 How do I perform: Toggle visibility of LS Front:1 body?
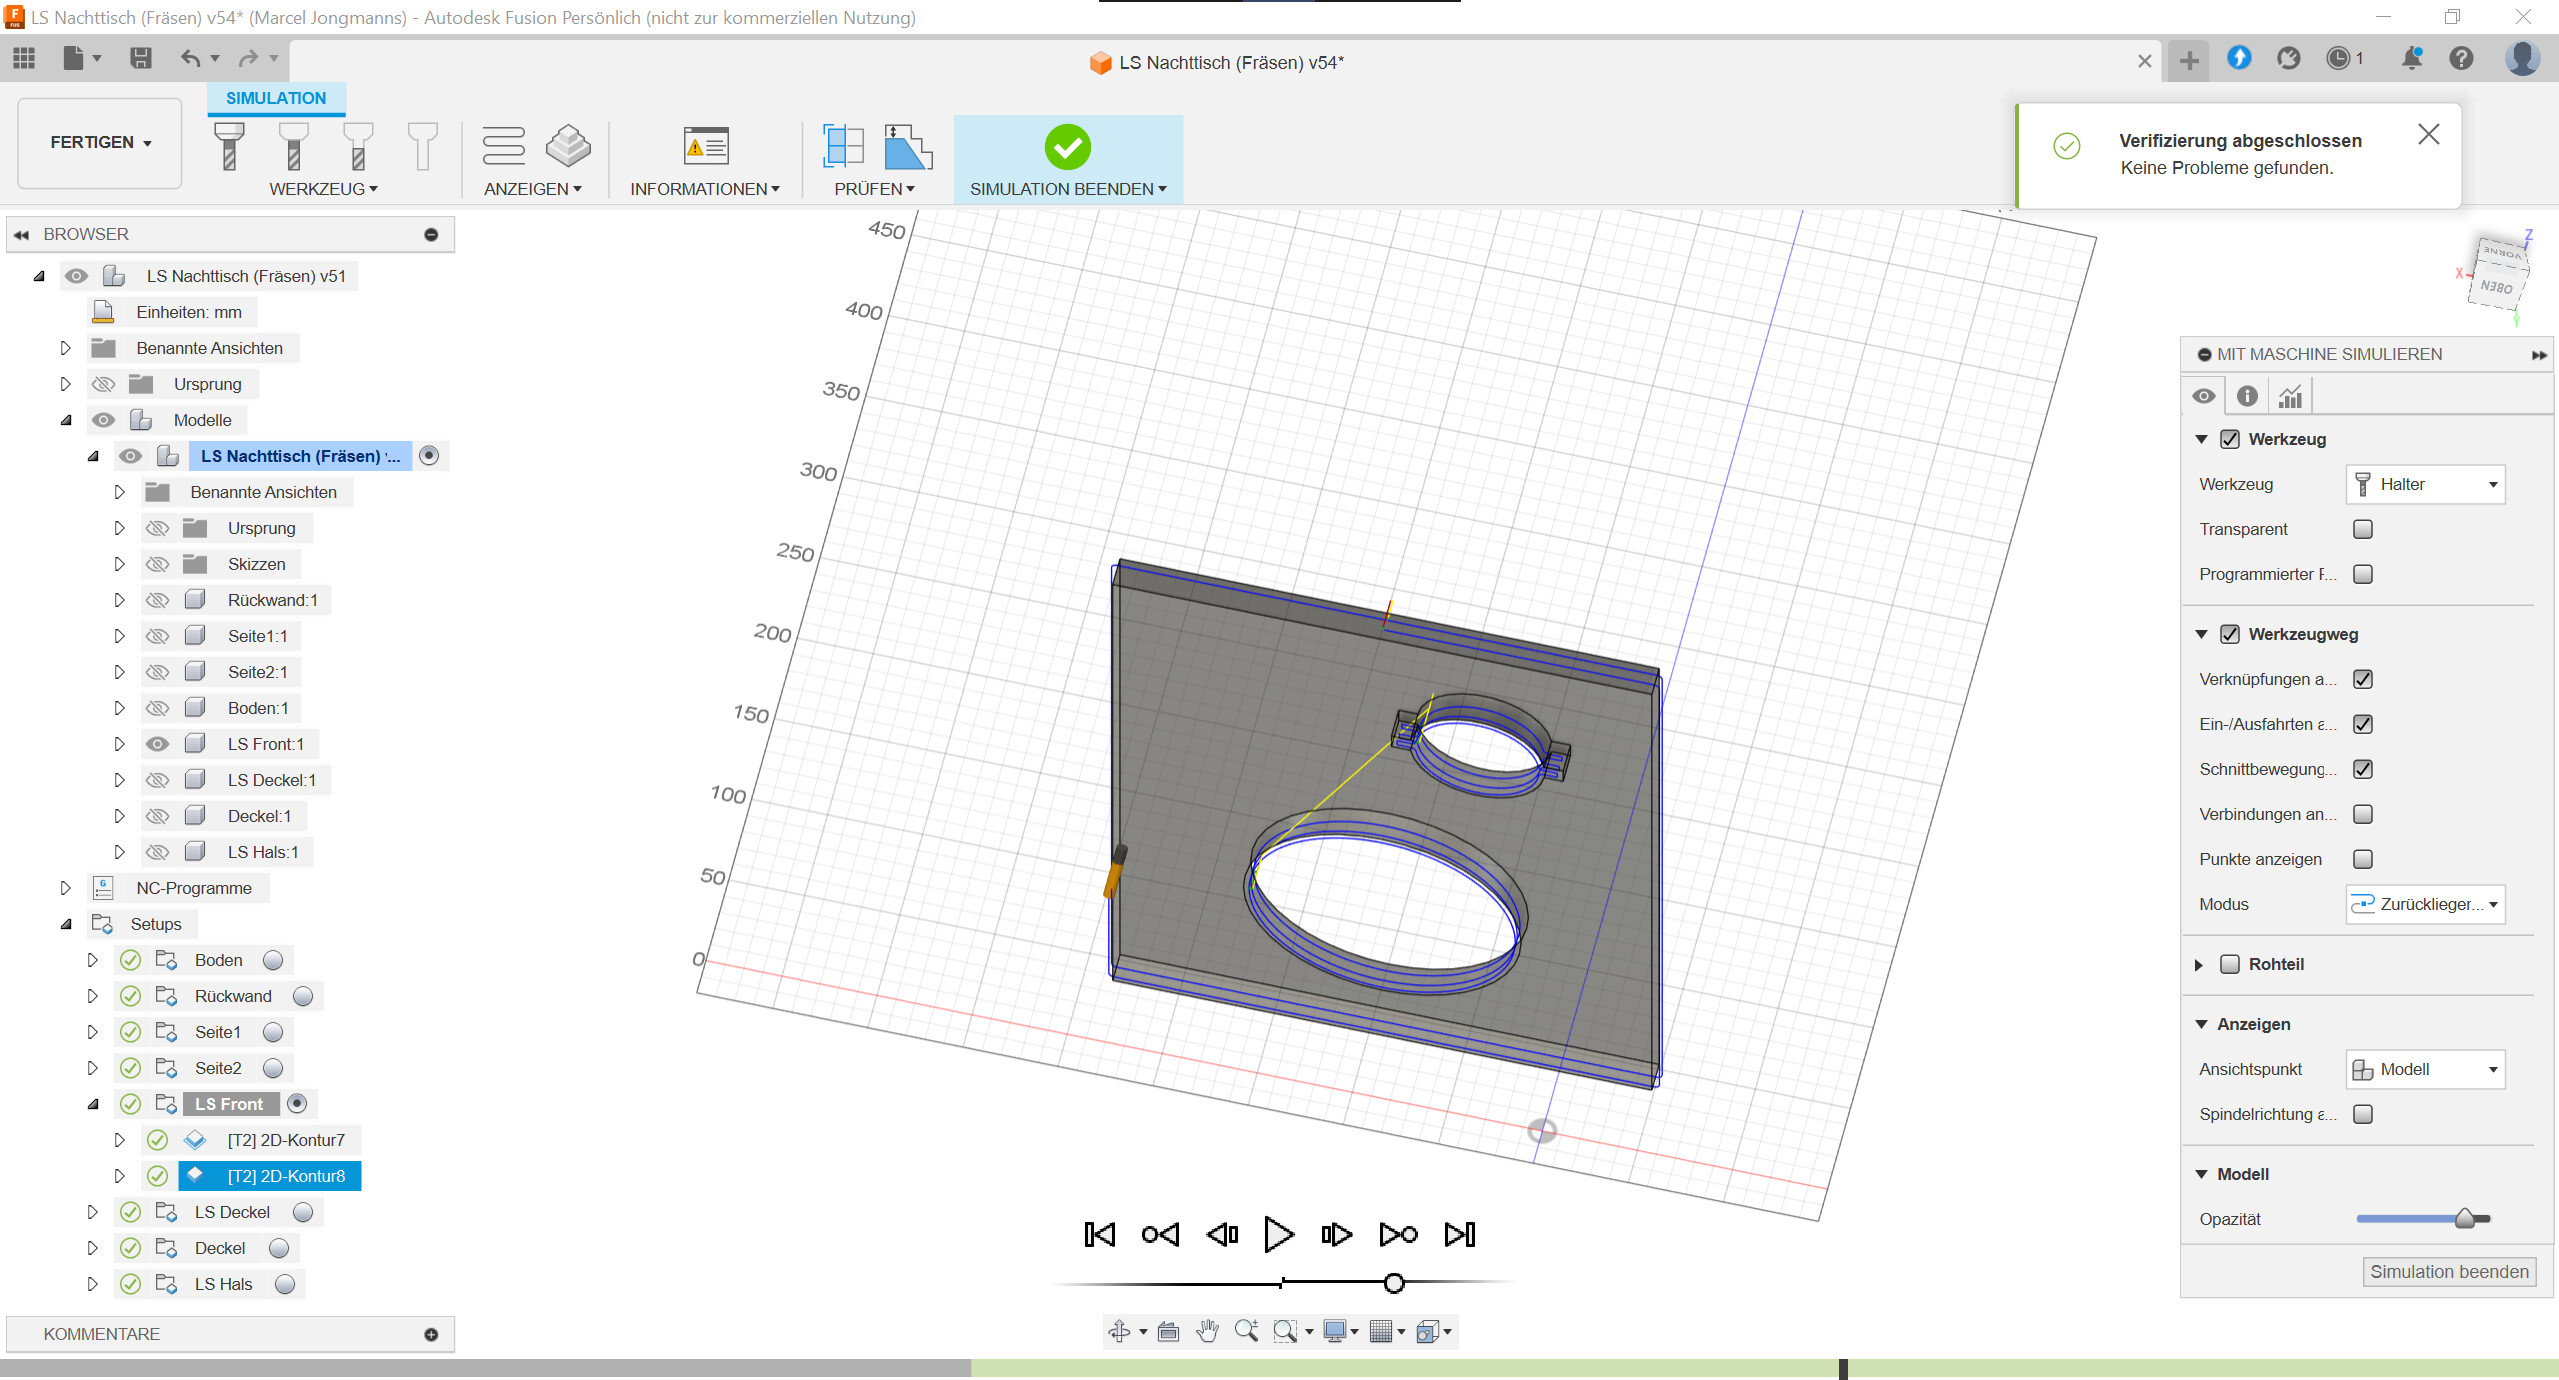[157, 744]
